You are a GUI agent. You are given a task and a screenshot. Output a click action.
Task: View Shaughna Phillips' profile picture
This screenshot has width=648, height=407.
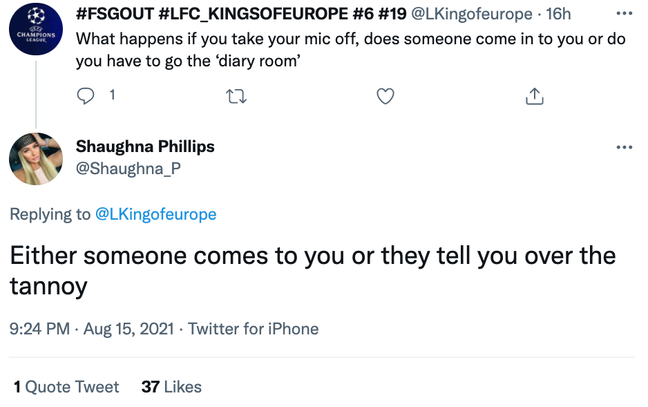coord(36,159)
